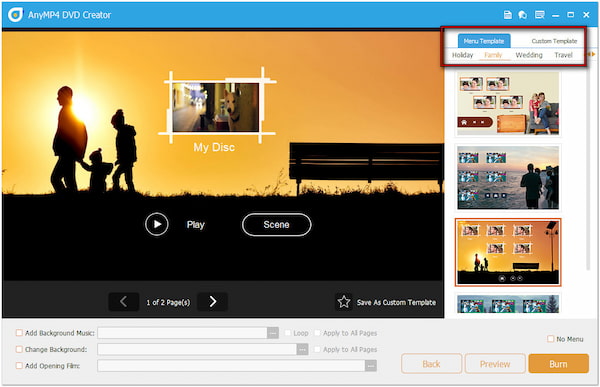Click the Scene button on DVD menu
600x387 pixels.
[x=276, y=225]
